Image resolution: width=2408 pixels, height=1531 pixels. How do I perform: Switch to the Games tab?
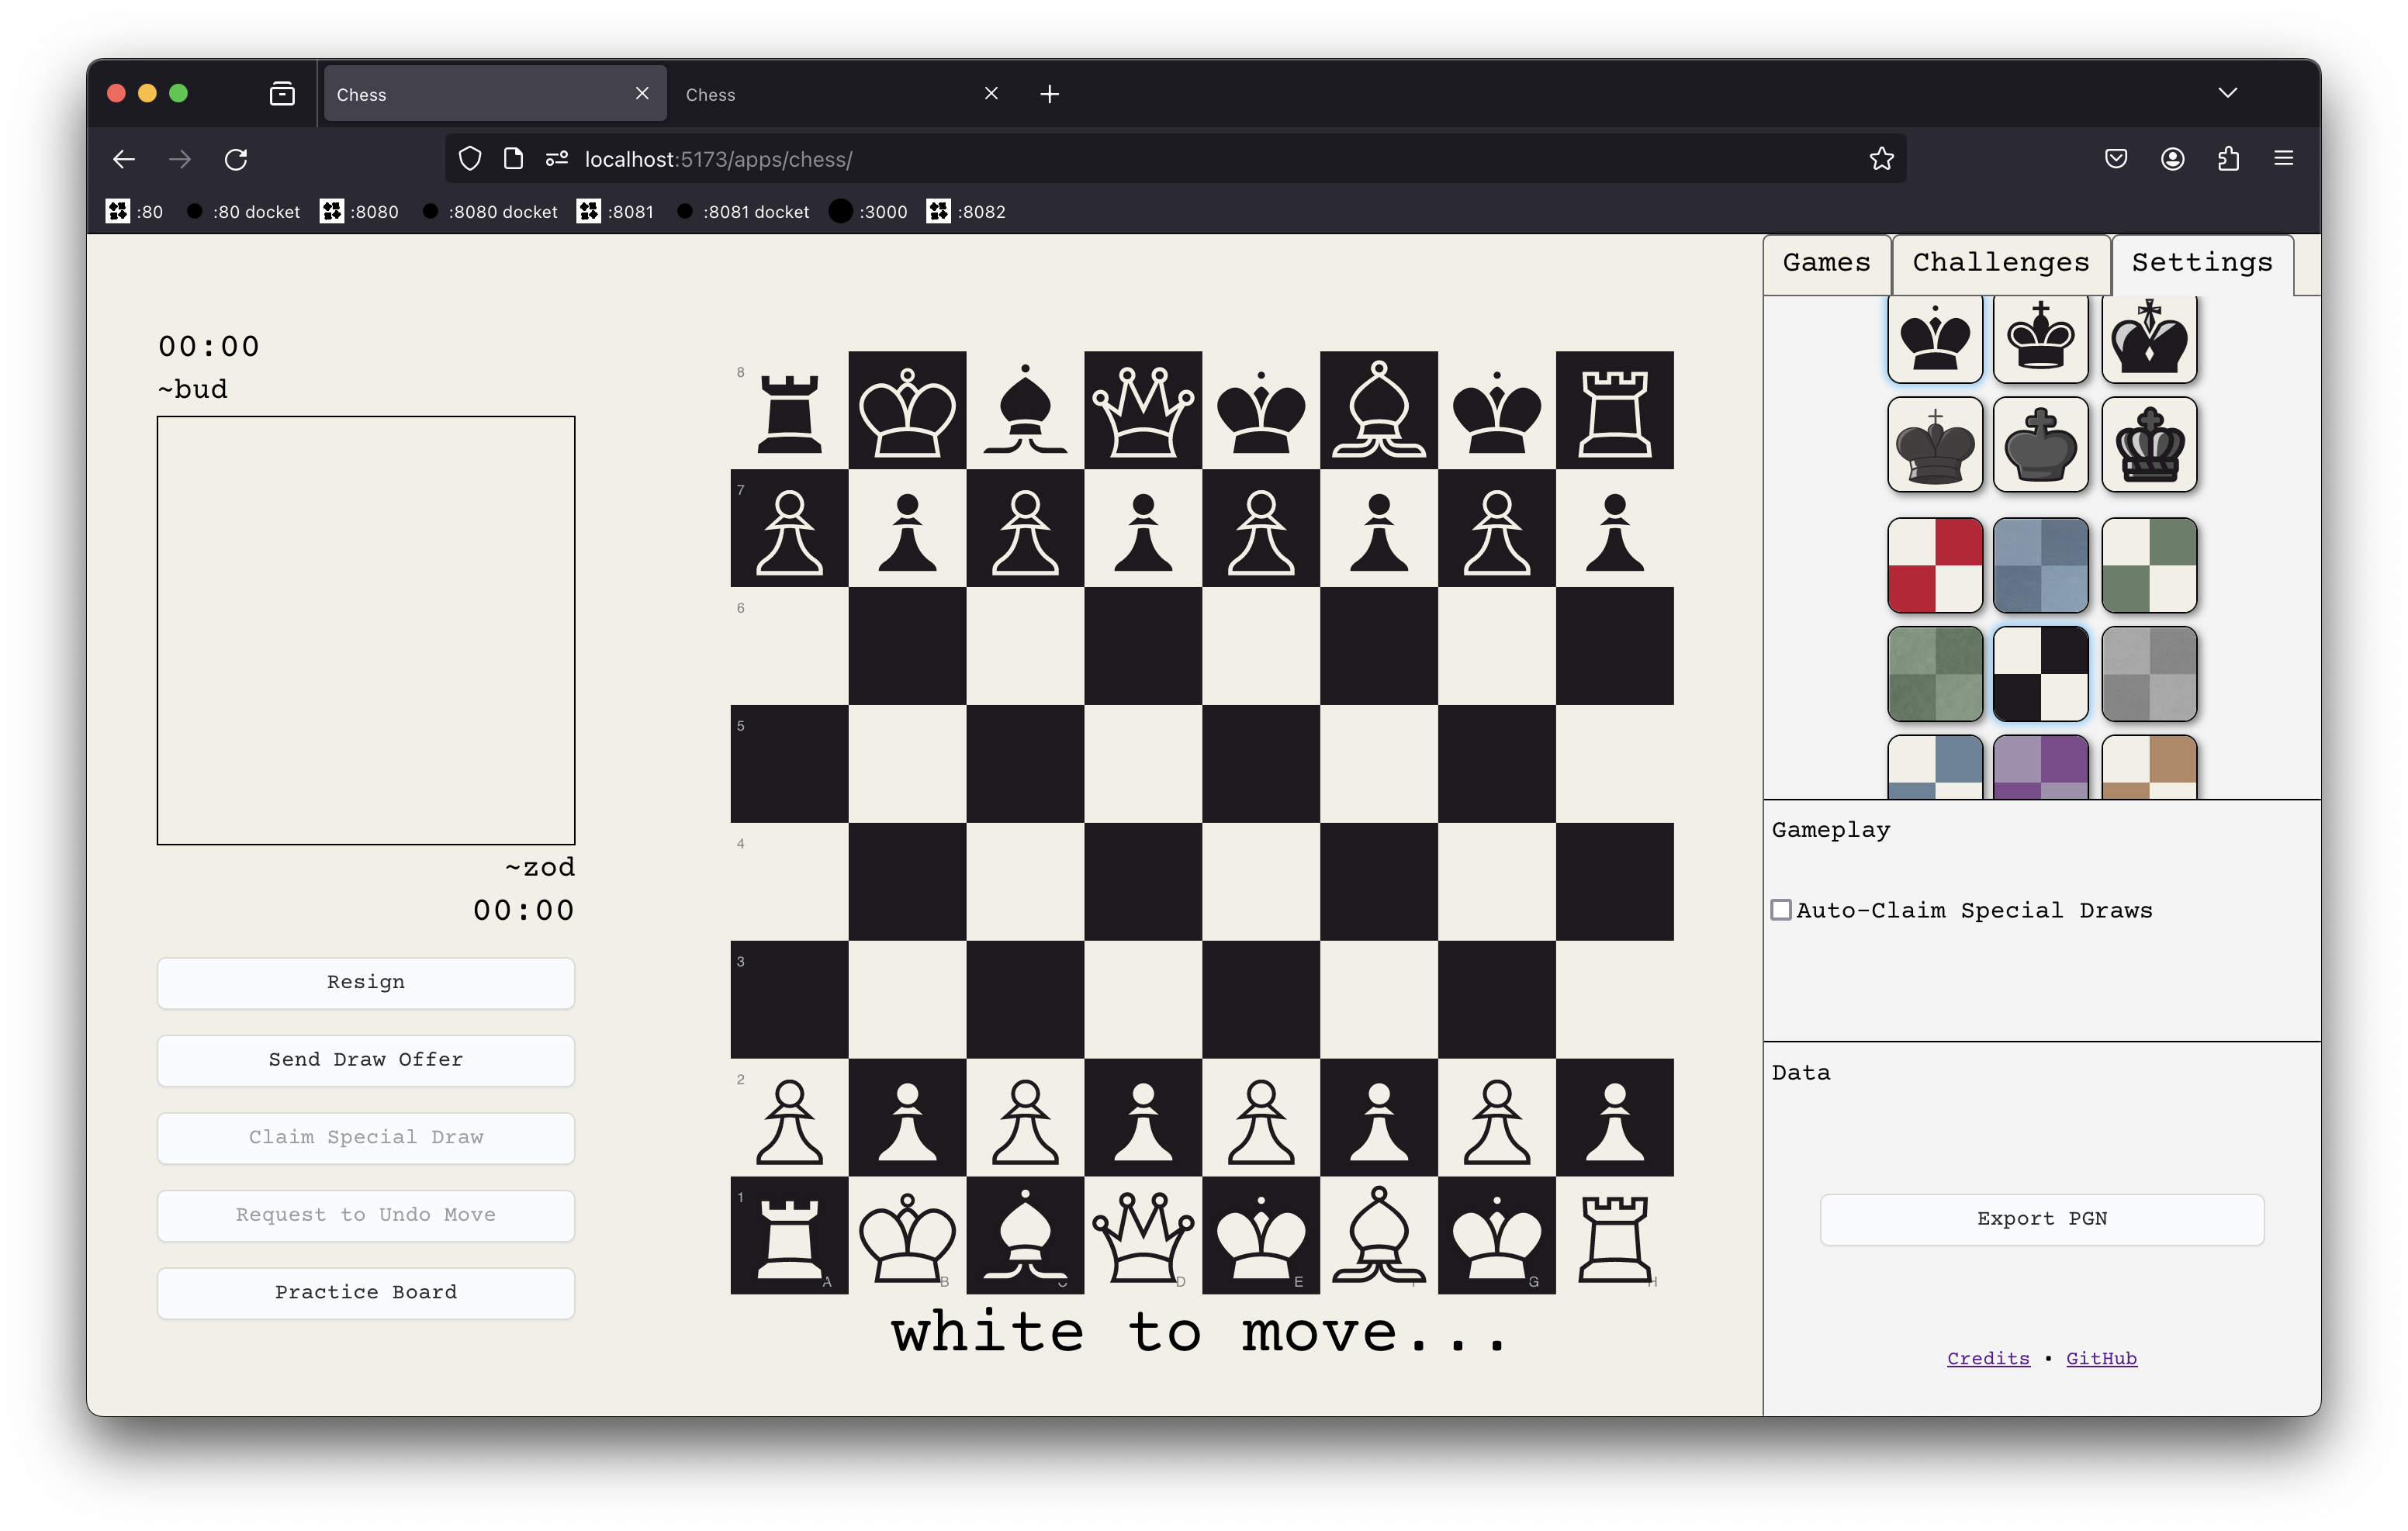coord(1826,263)
